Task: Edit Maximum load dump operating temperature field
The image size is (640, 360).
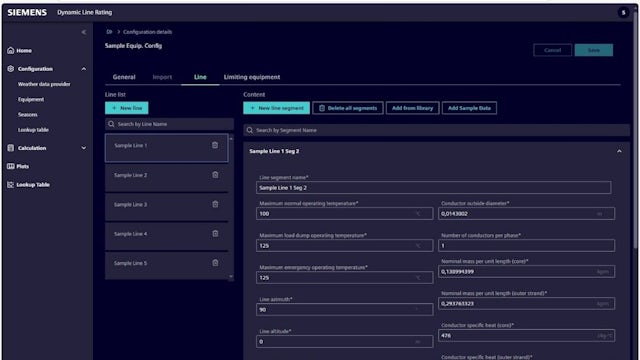Action: tap(344, 246)
